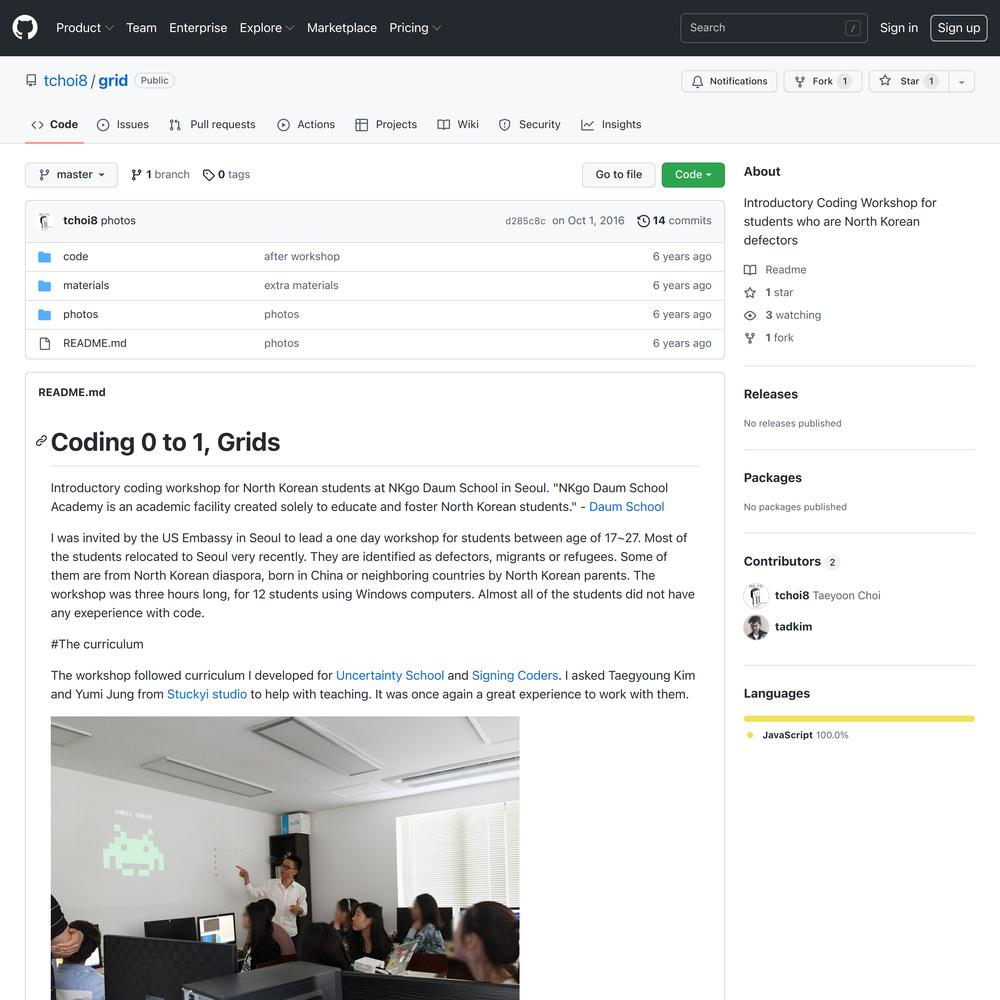Click the Sign up button

959,28
